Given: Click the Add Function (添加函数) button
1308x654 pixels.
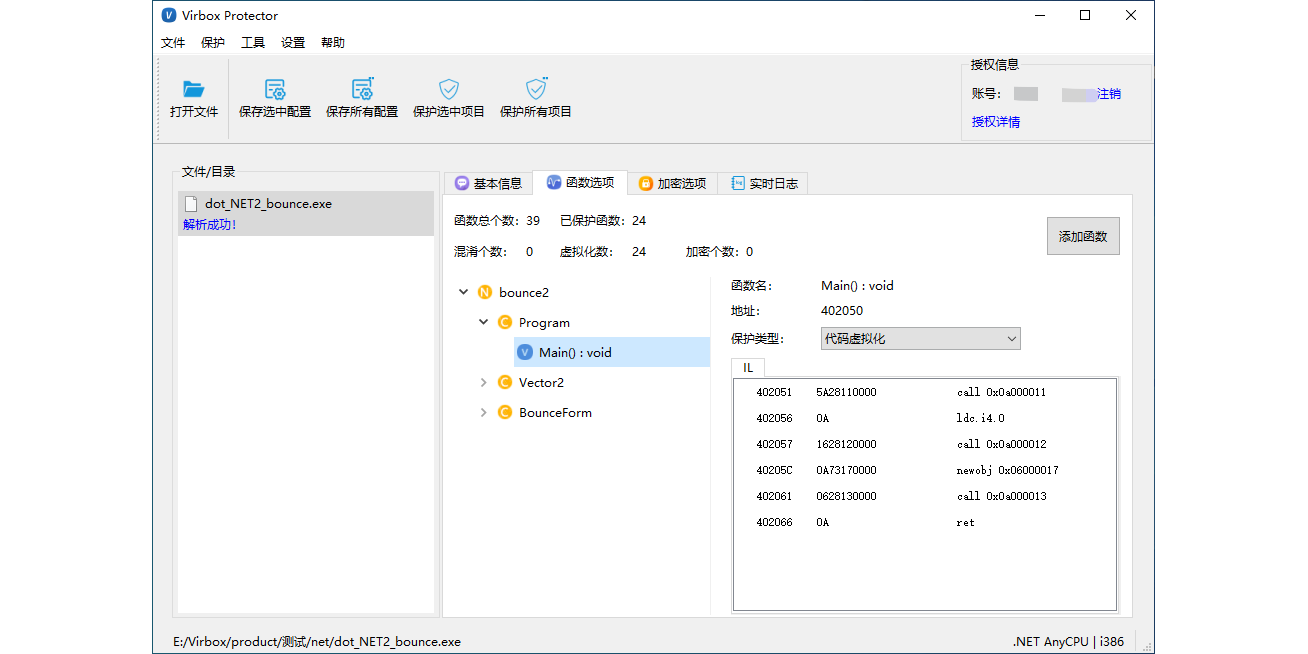Looking at the screenshot, I should pos(1083,237).
